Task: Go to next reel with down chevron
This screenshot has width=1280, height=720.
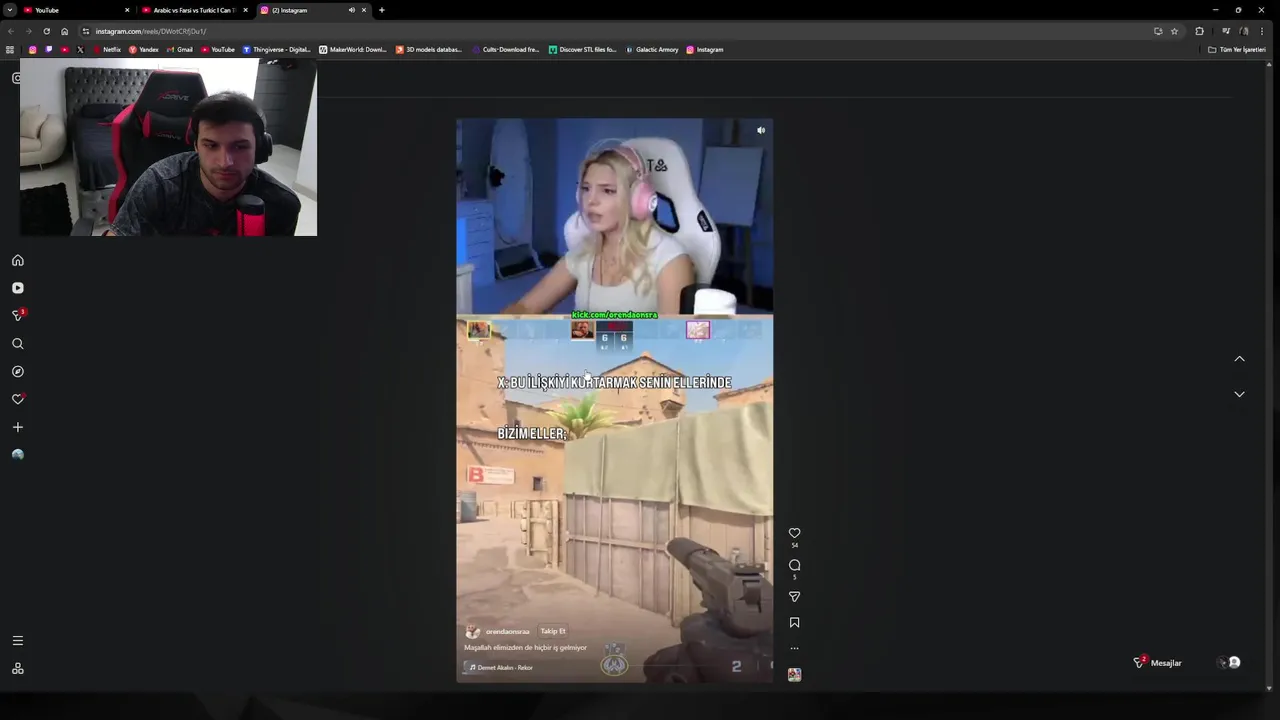Action: tap(1239, 394)
